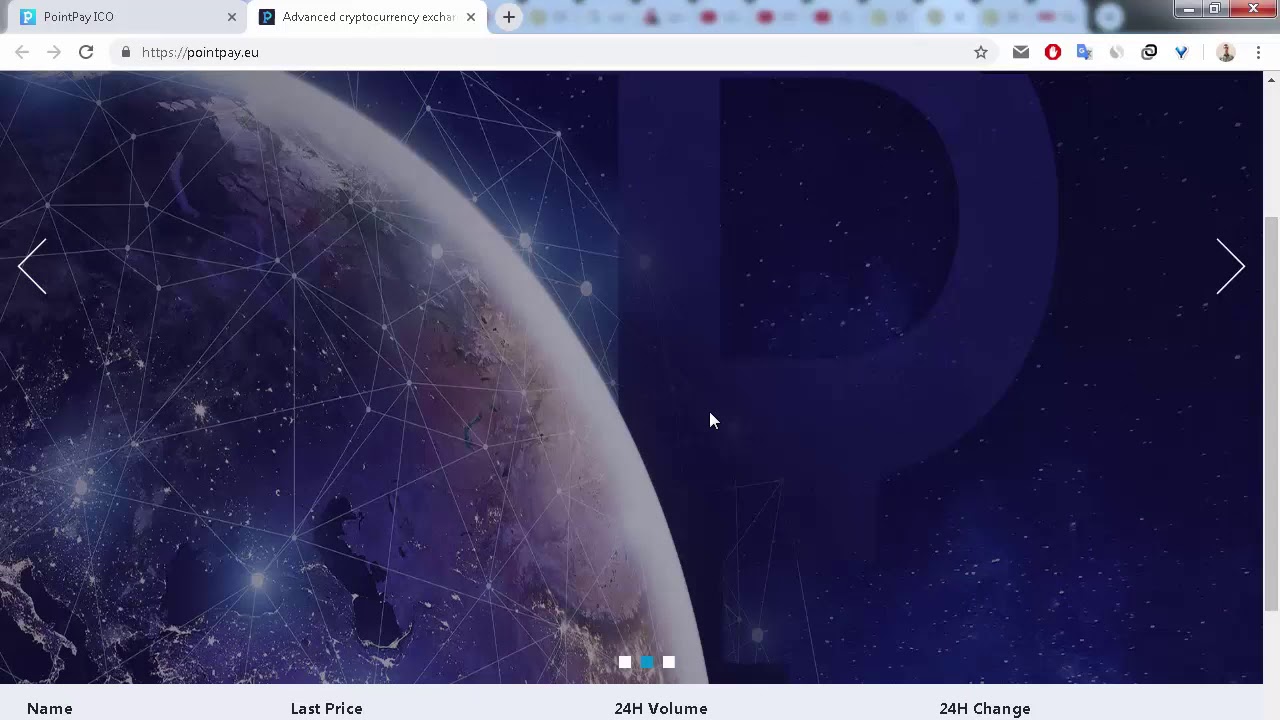The height and width of the screenshot is (720, 1280).
Task: Bookmark this page with the star
Action: point(981,52)
